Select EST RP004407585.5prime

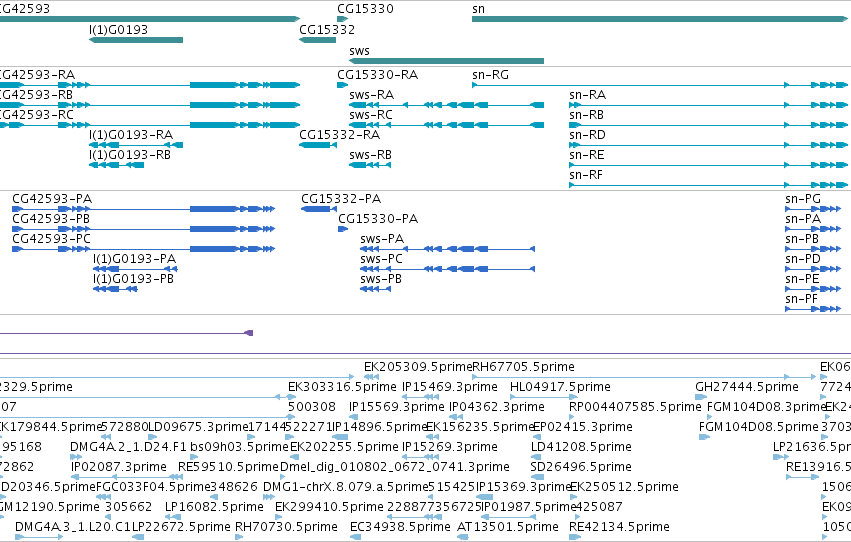click(635, 407)
